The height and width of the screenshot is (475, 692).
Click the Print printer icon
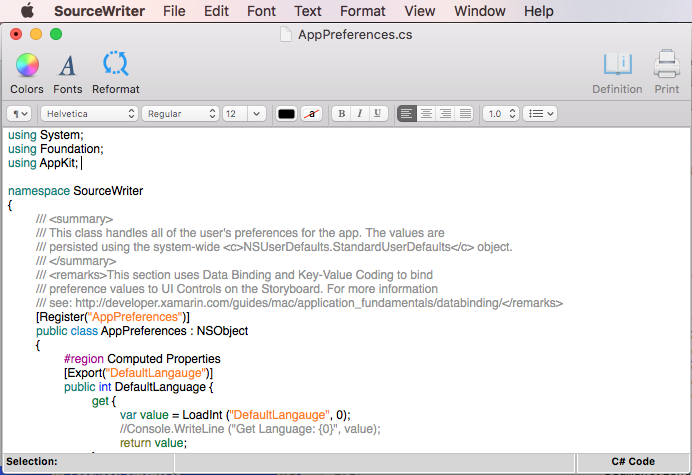[x=666, y=64]
